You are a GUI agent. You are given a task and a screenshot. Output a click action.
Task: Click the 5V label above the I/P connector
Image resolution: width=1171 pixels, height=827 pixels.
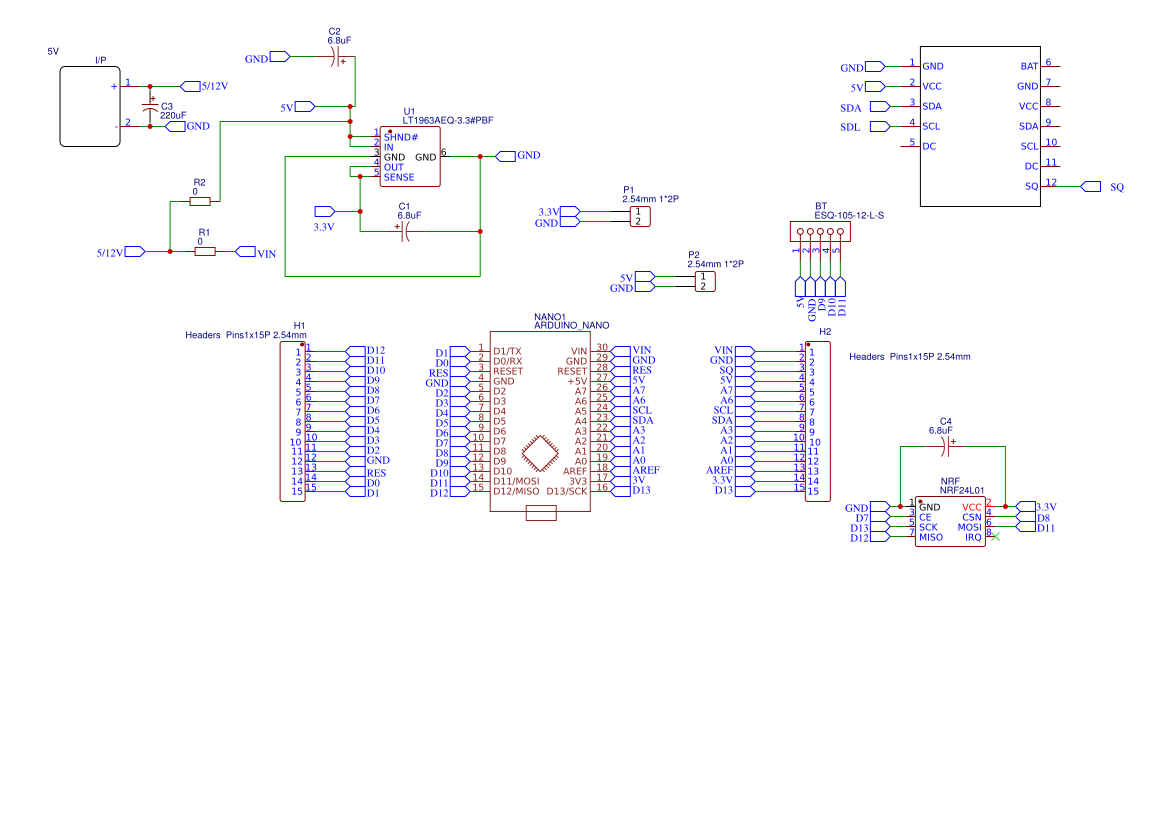[53, 52]
